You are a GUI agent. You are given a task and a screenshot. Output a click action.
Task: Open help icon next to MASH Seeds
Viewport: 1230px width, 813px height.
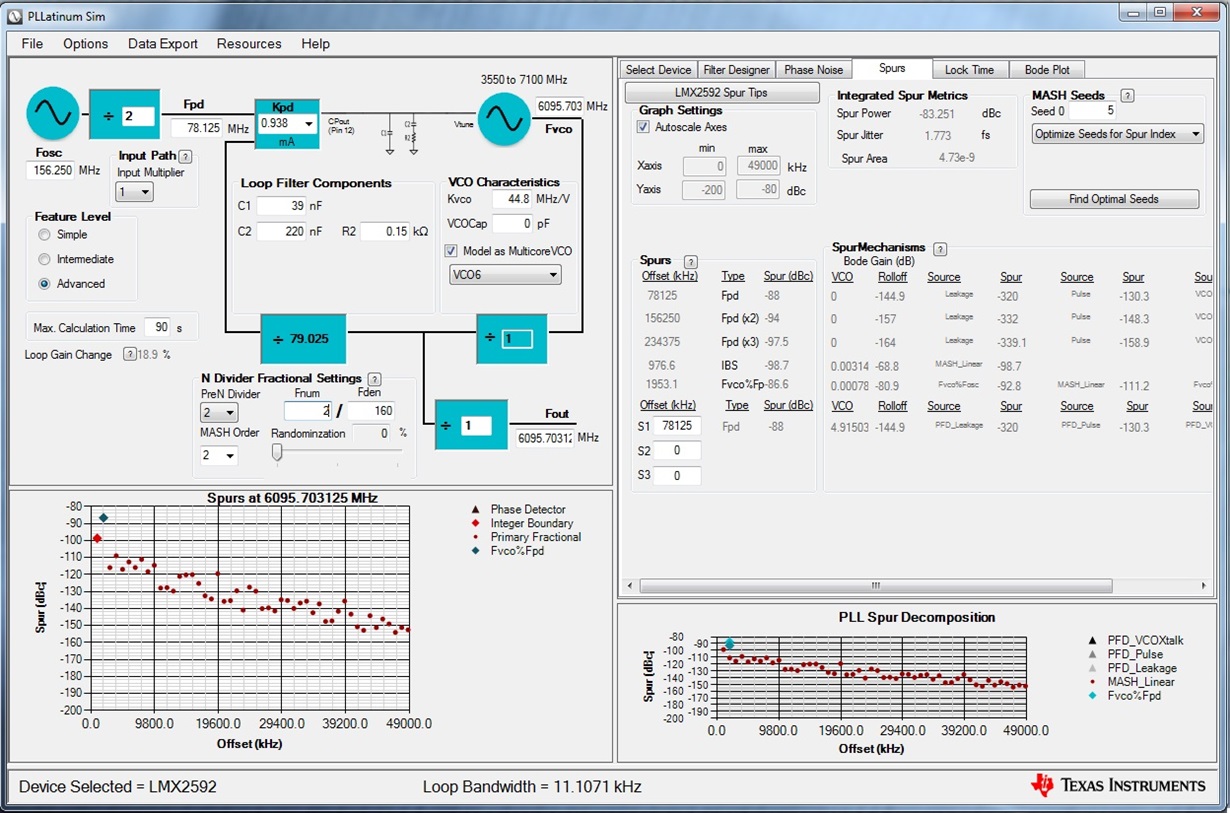(x=1127, y=96)
